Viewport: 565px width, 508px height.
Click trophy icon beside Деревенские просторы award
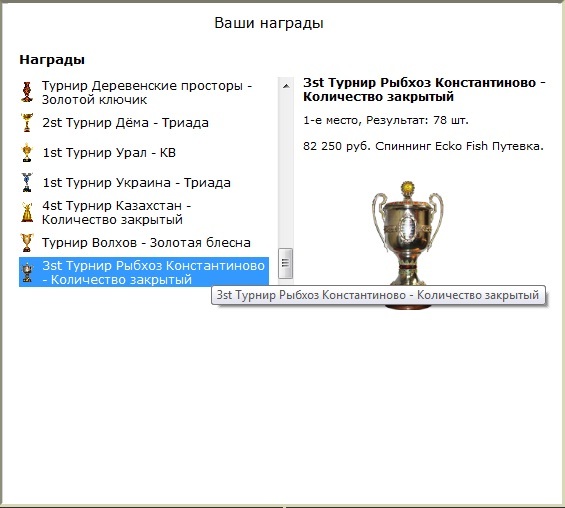[x=27, y=92]
